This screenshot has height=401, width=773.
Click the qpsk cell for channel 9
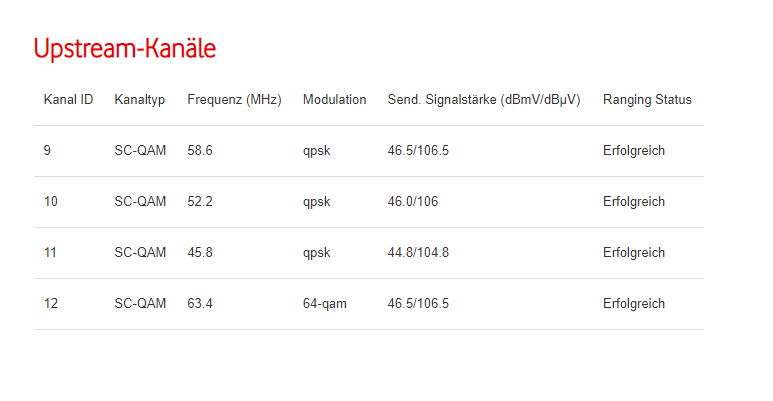coord(316,151)
